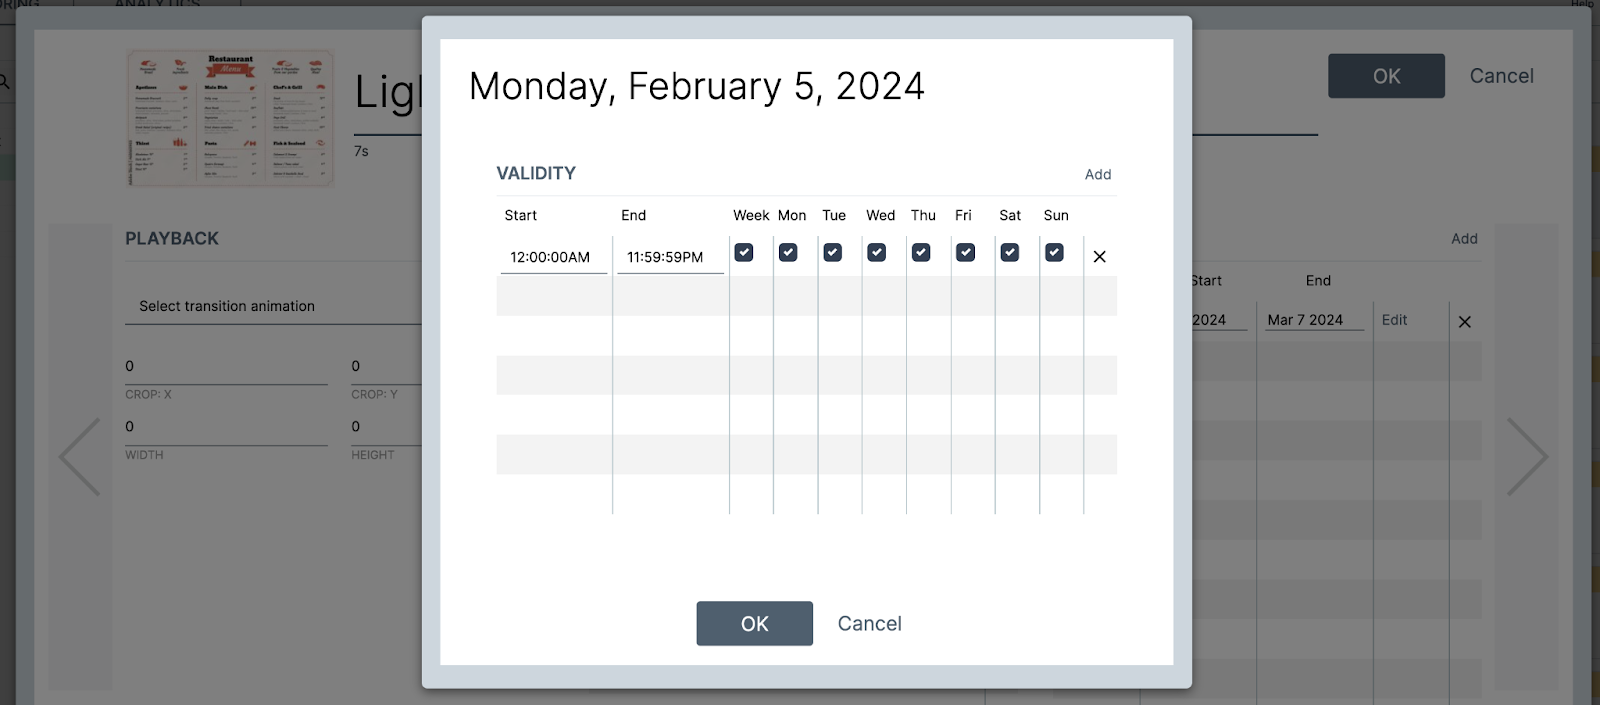Click Edit next to Mar 7 2024

coord(1394,320)
